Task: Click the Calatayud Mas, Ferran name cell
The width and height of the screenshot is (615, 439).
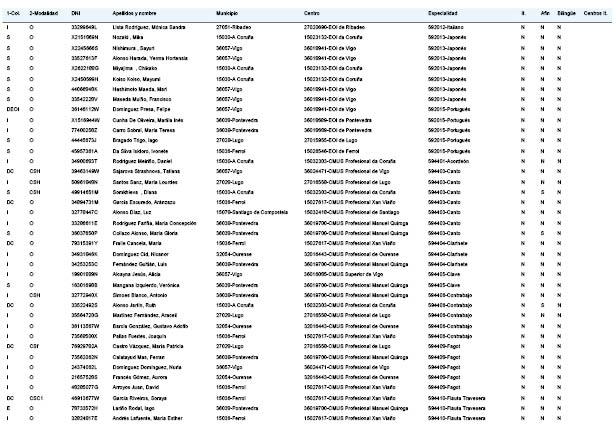Action: tap(138, 357)
